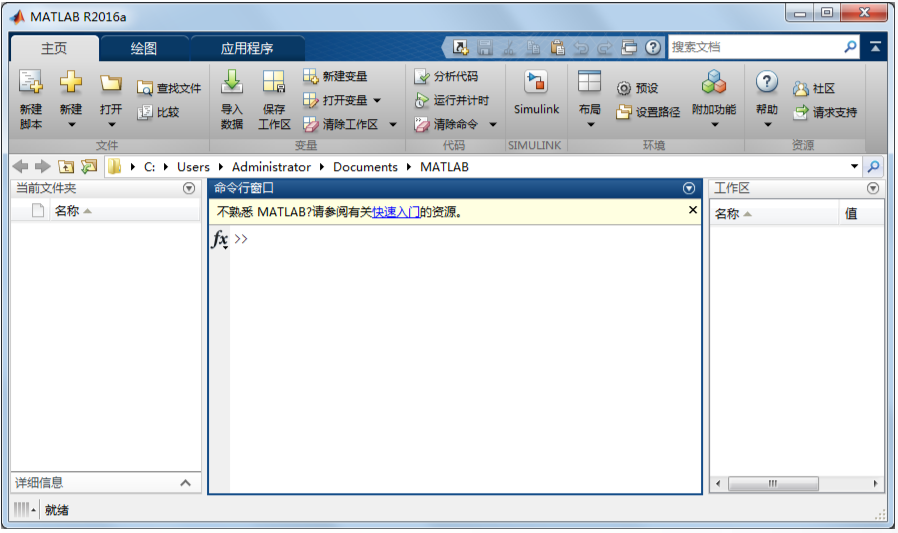
Task: Open 工作区 panel actions menu
Action: pos(873,188)
